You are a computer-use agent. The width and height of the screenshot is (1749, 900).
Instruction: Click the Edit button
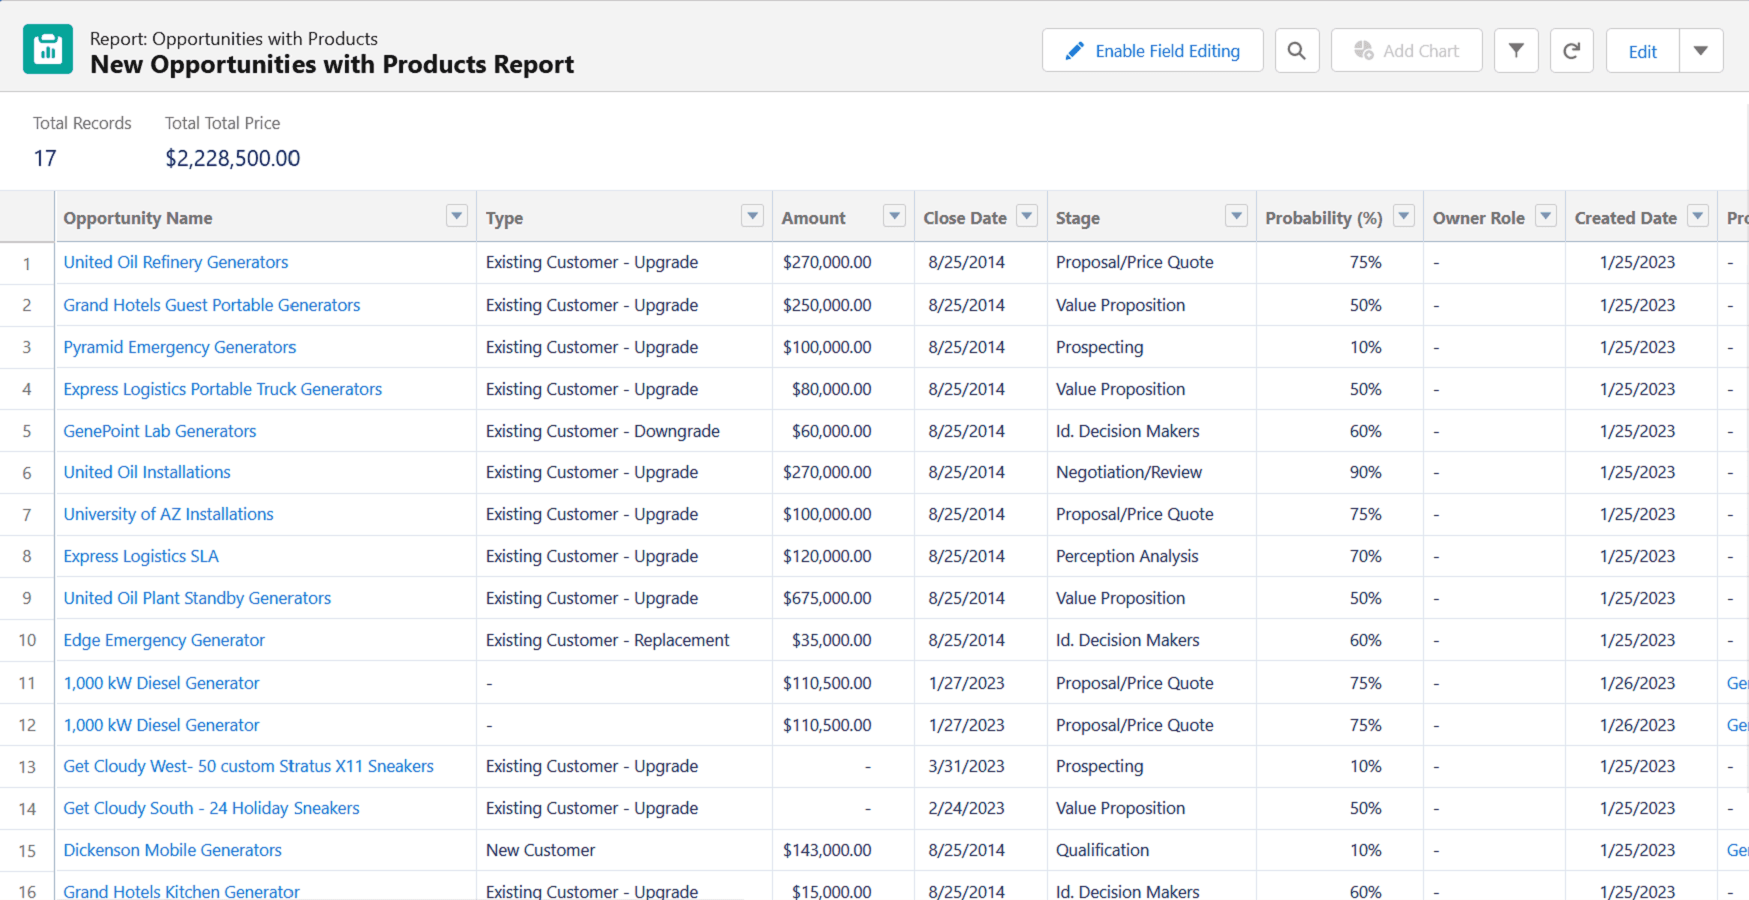1642,51
